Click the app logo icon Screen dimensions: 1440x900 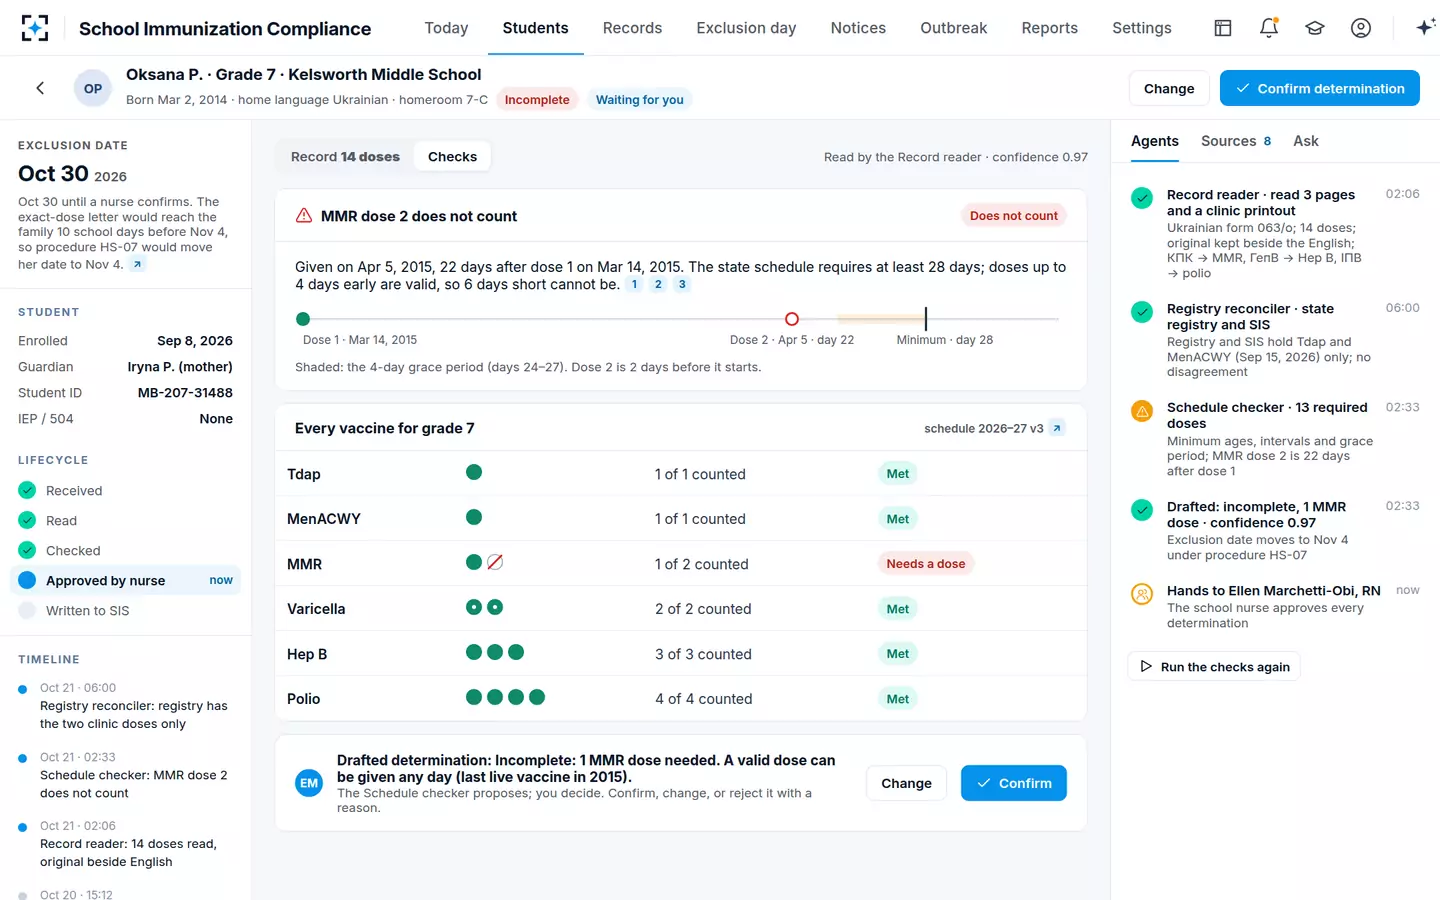coord(35,28)
